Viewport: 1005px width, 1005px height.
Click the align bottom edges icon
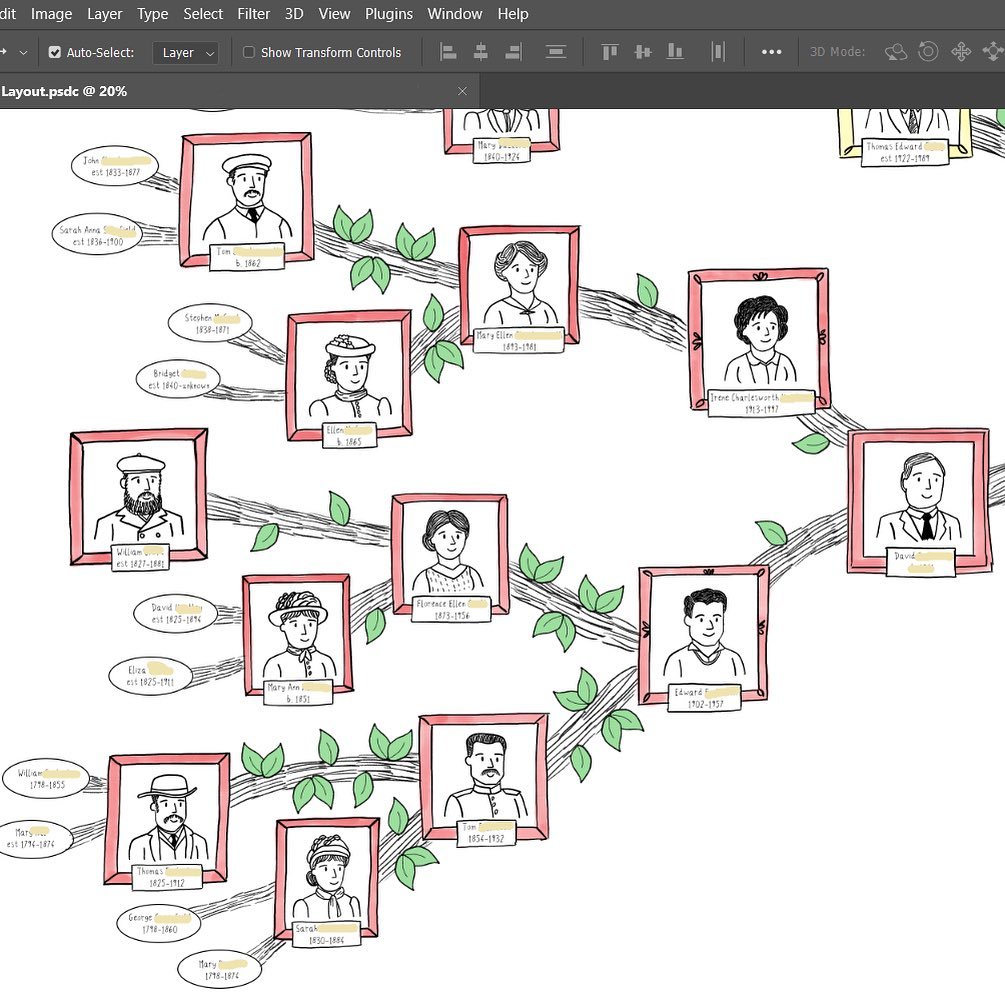675,52
